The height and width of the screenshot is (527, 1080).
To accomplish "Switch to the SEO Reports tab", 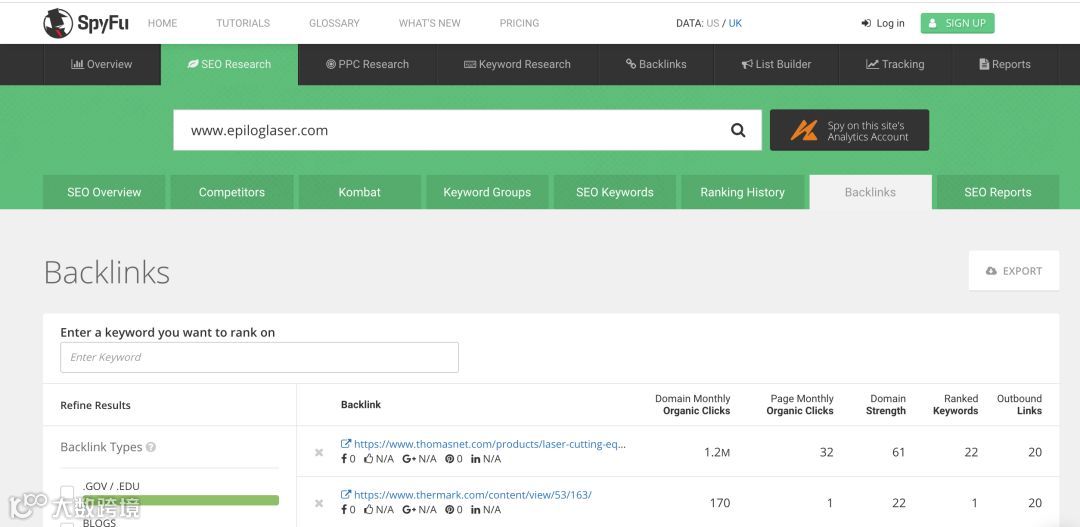I will pyautogui.click(x=998, y=192).
